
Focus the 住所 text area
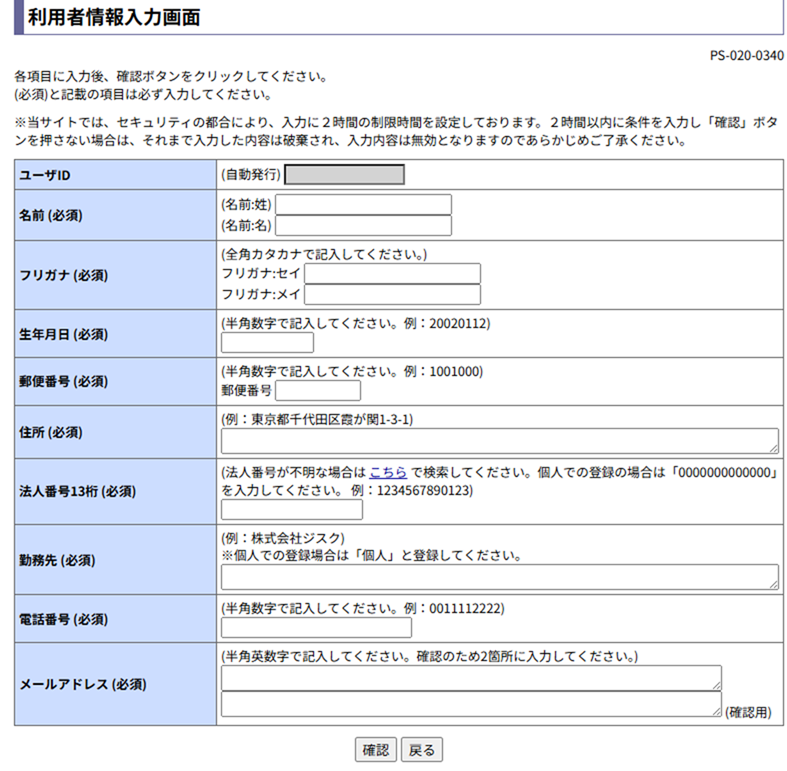coord(499,441)
